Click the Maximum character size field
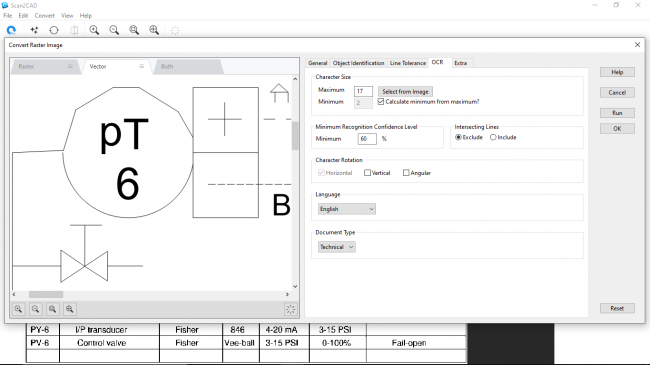Viewport: 650px width, 365px height. click(363, 91)
